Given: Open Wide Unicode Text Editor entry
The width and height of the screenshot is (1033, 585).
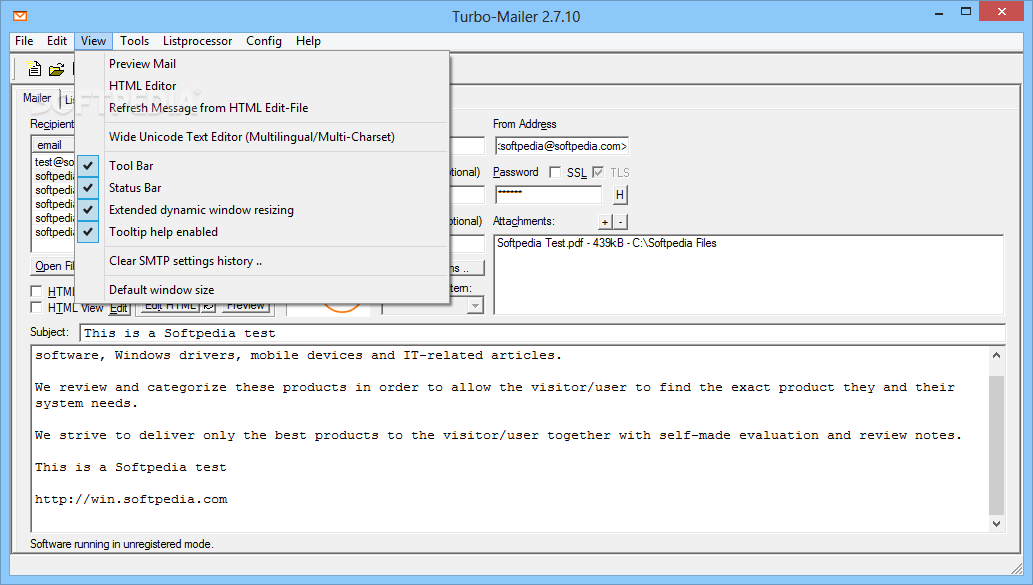Looking at the screenshot, I should coord(262,137).
